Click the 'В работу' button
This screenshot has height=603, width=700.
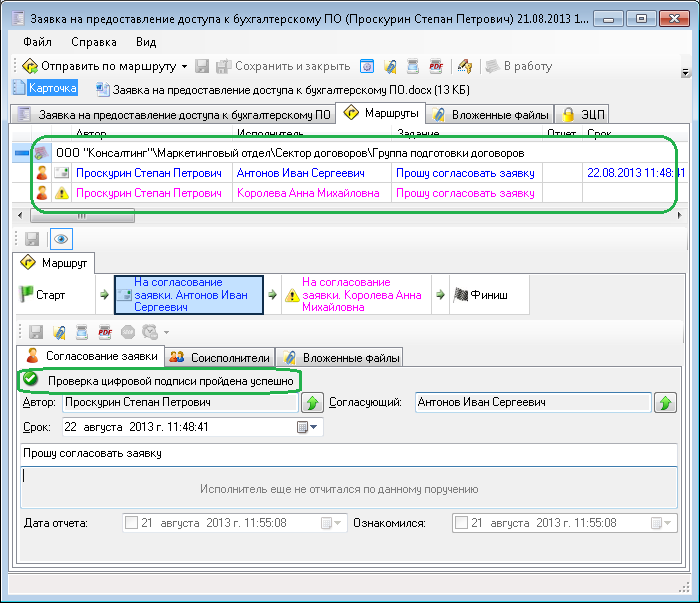tap(519, 66)
